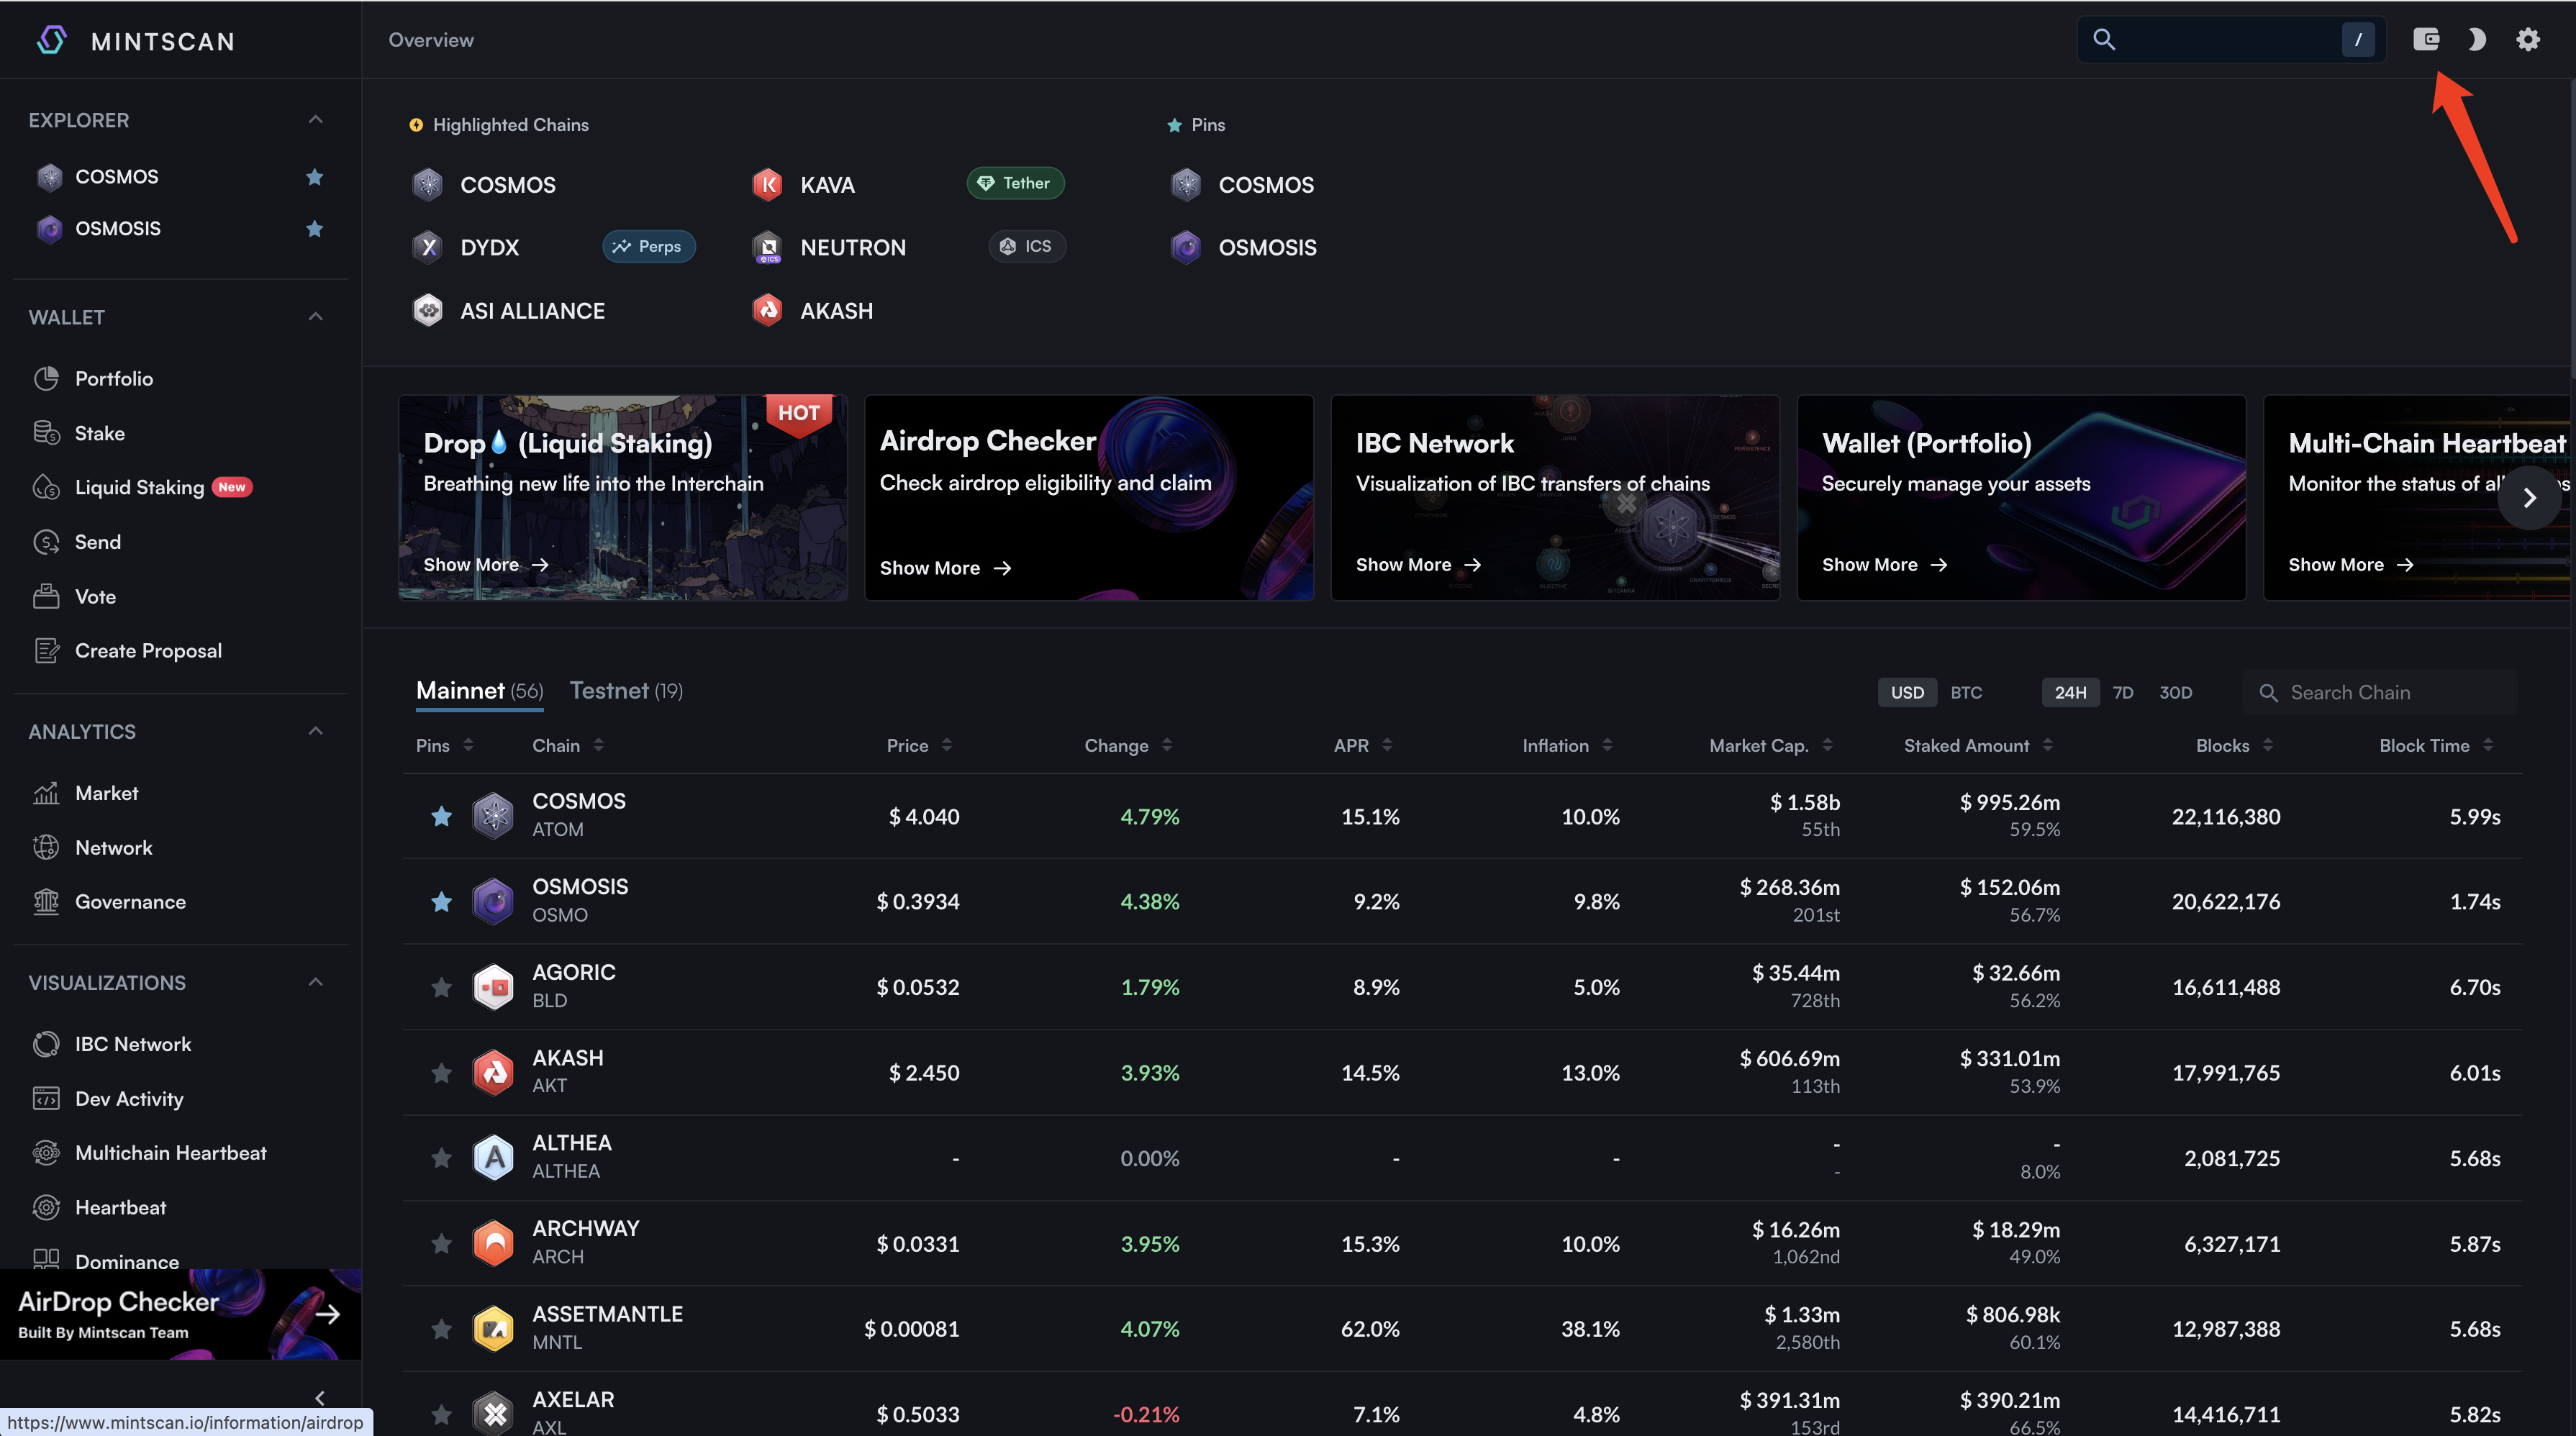Collapse the ANALYTICS section
The image size is (2576, 1436).
click(315, 731)
